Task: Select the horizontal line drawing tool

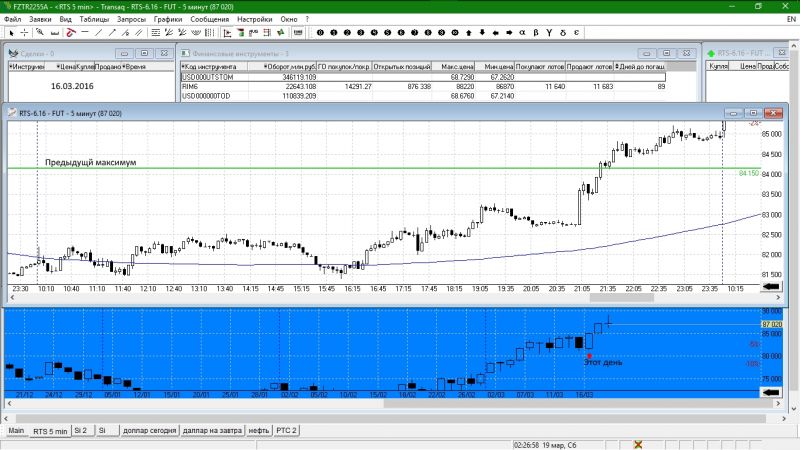Action: pyautogui.click(x=85, y=32)
